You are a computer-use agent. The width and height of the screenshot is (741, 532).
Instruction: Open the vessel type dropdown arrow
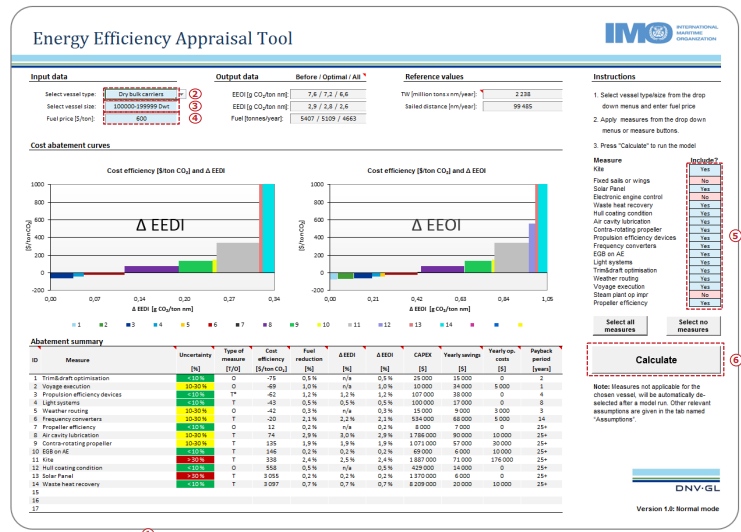tap(177, 93)
